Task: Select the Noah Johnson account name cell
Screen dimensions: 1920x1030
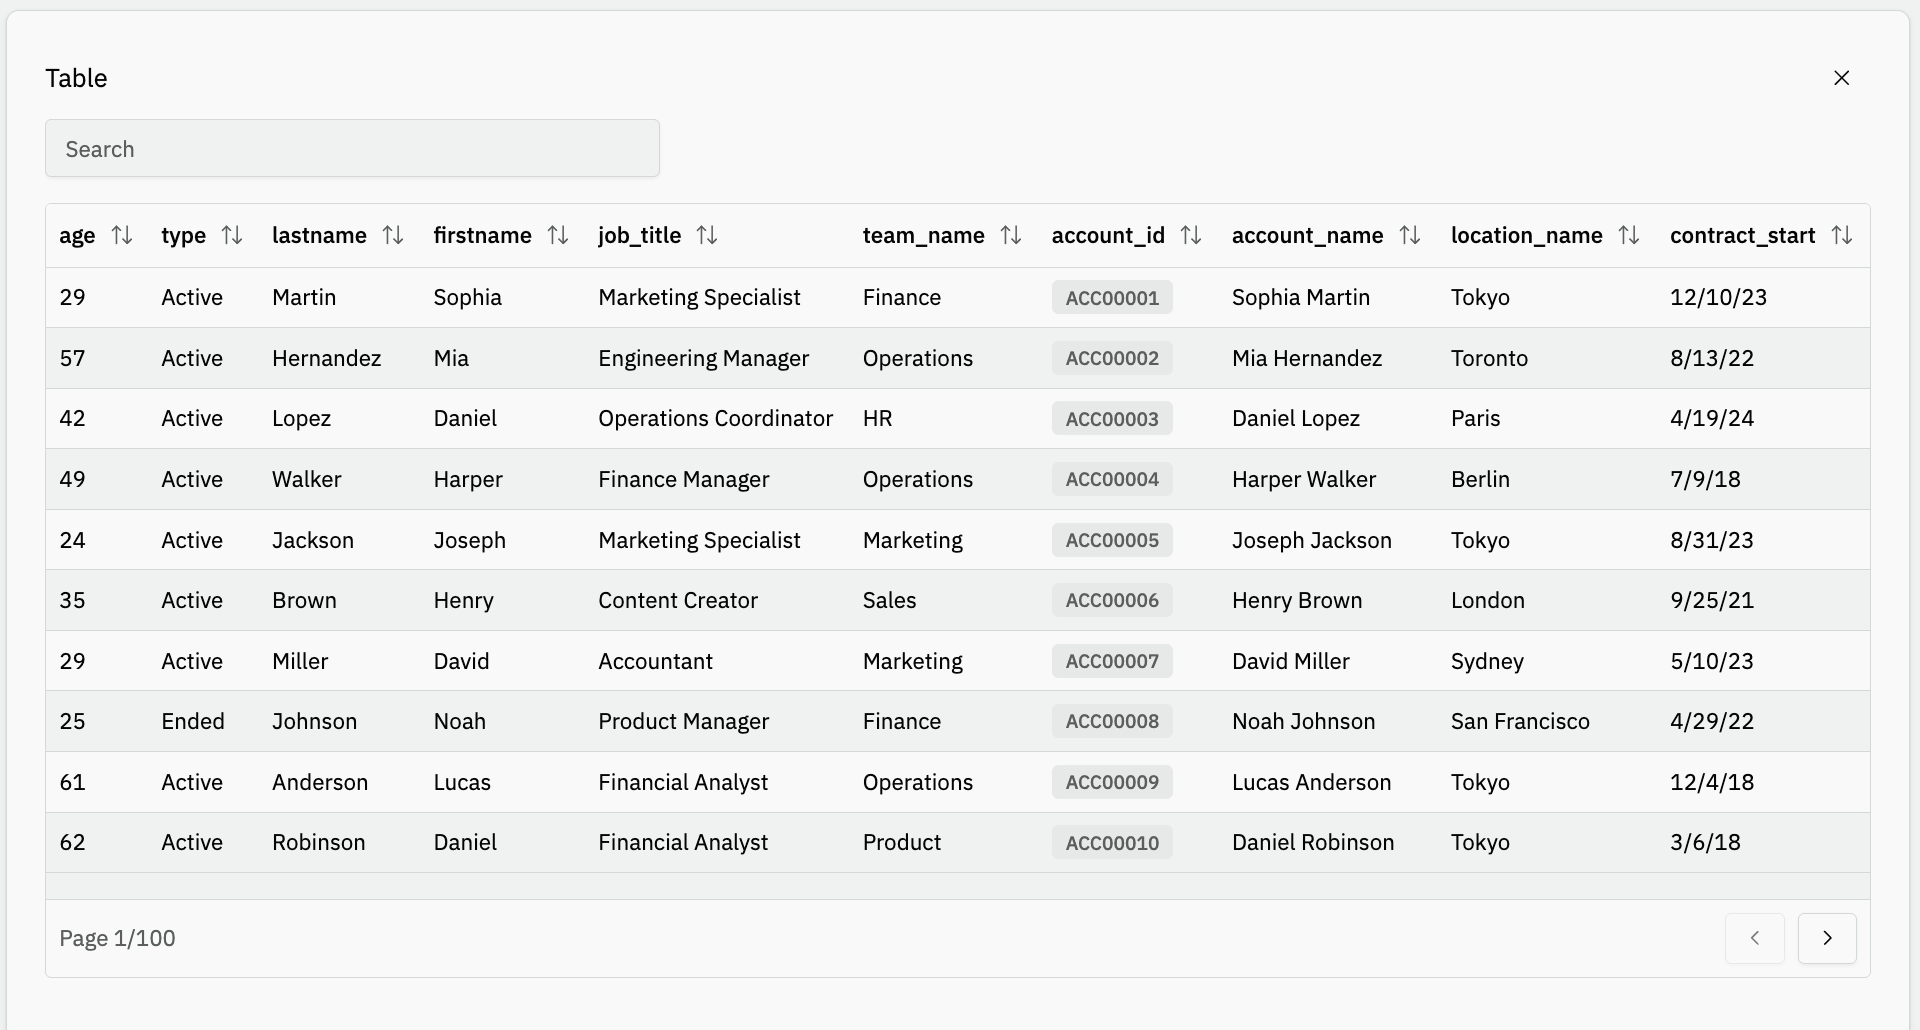Action: tap(1303, 722)
